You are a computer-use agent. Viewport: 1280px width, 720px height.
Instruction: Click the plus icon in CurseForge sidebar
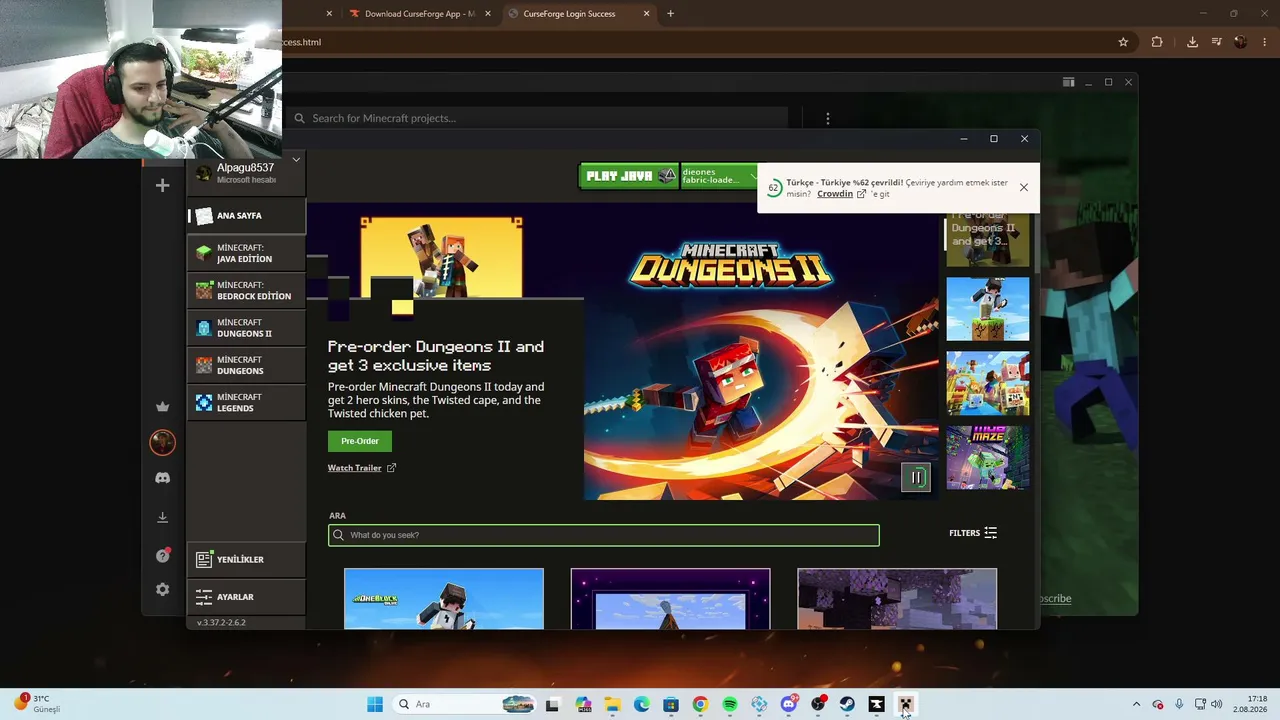163,185
